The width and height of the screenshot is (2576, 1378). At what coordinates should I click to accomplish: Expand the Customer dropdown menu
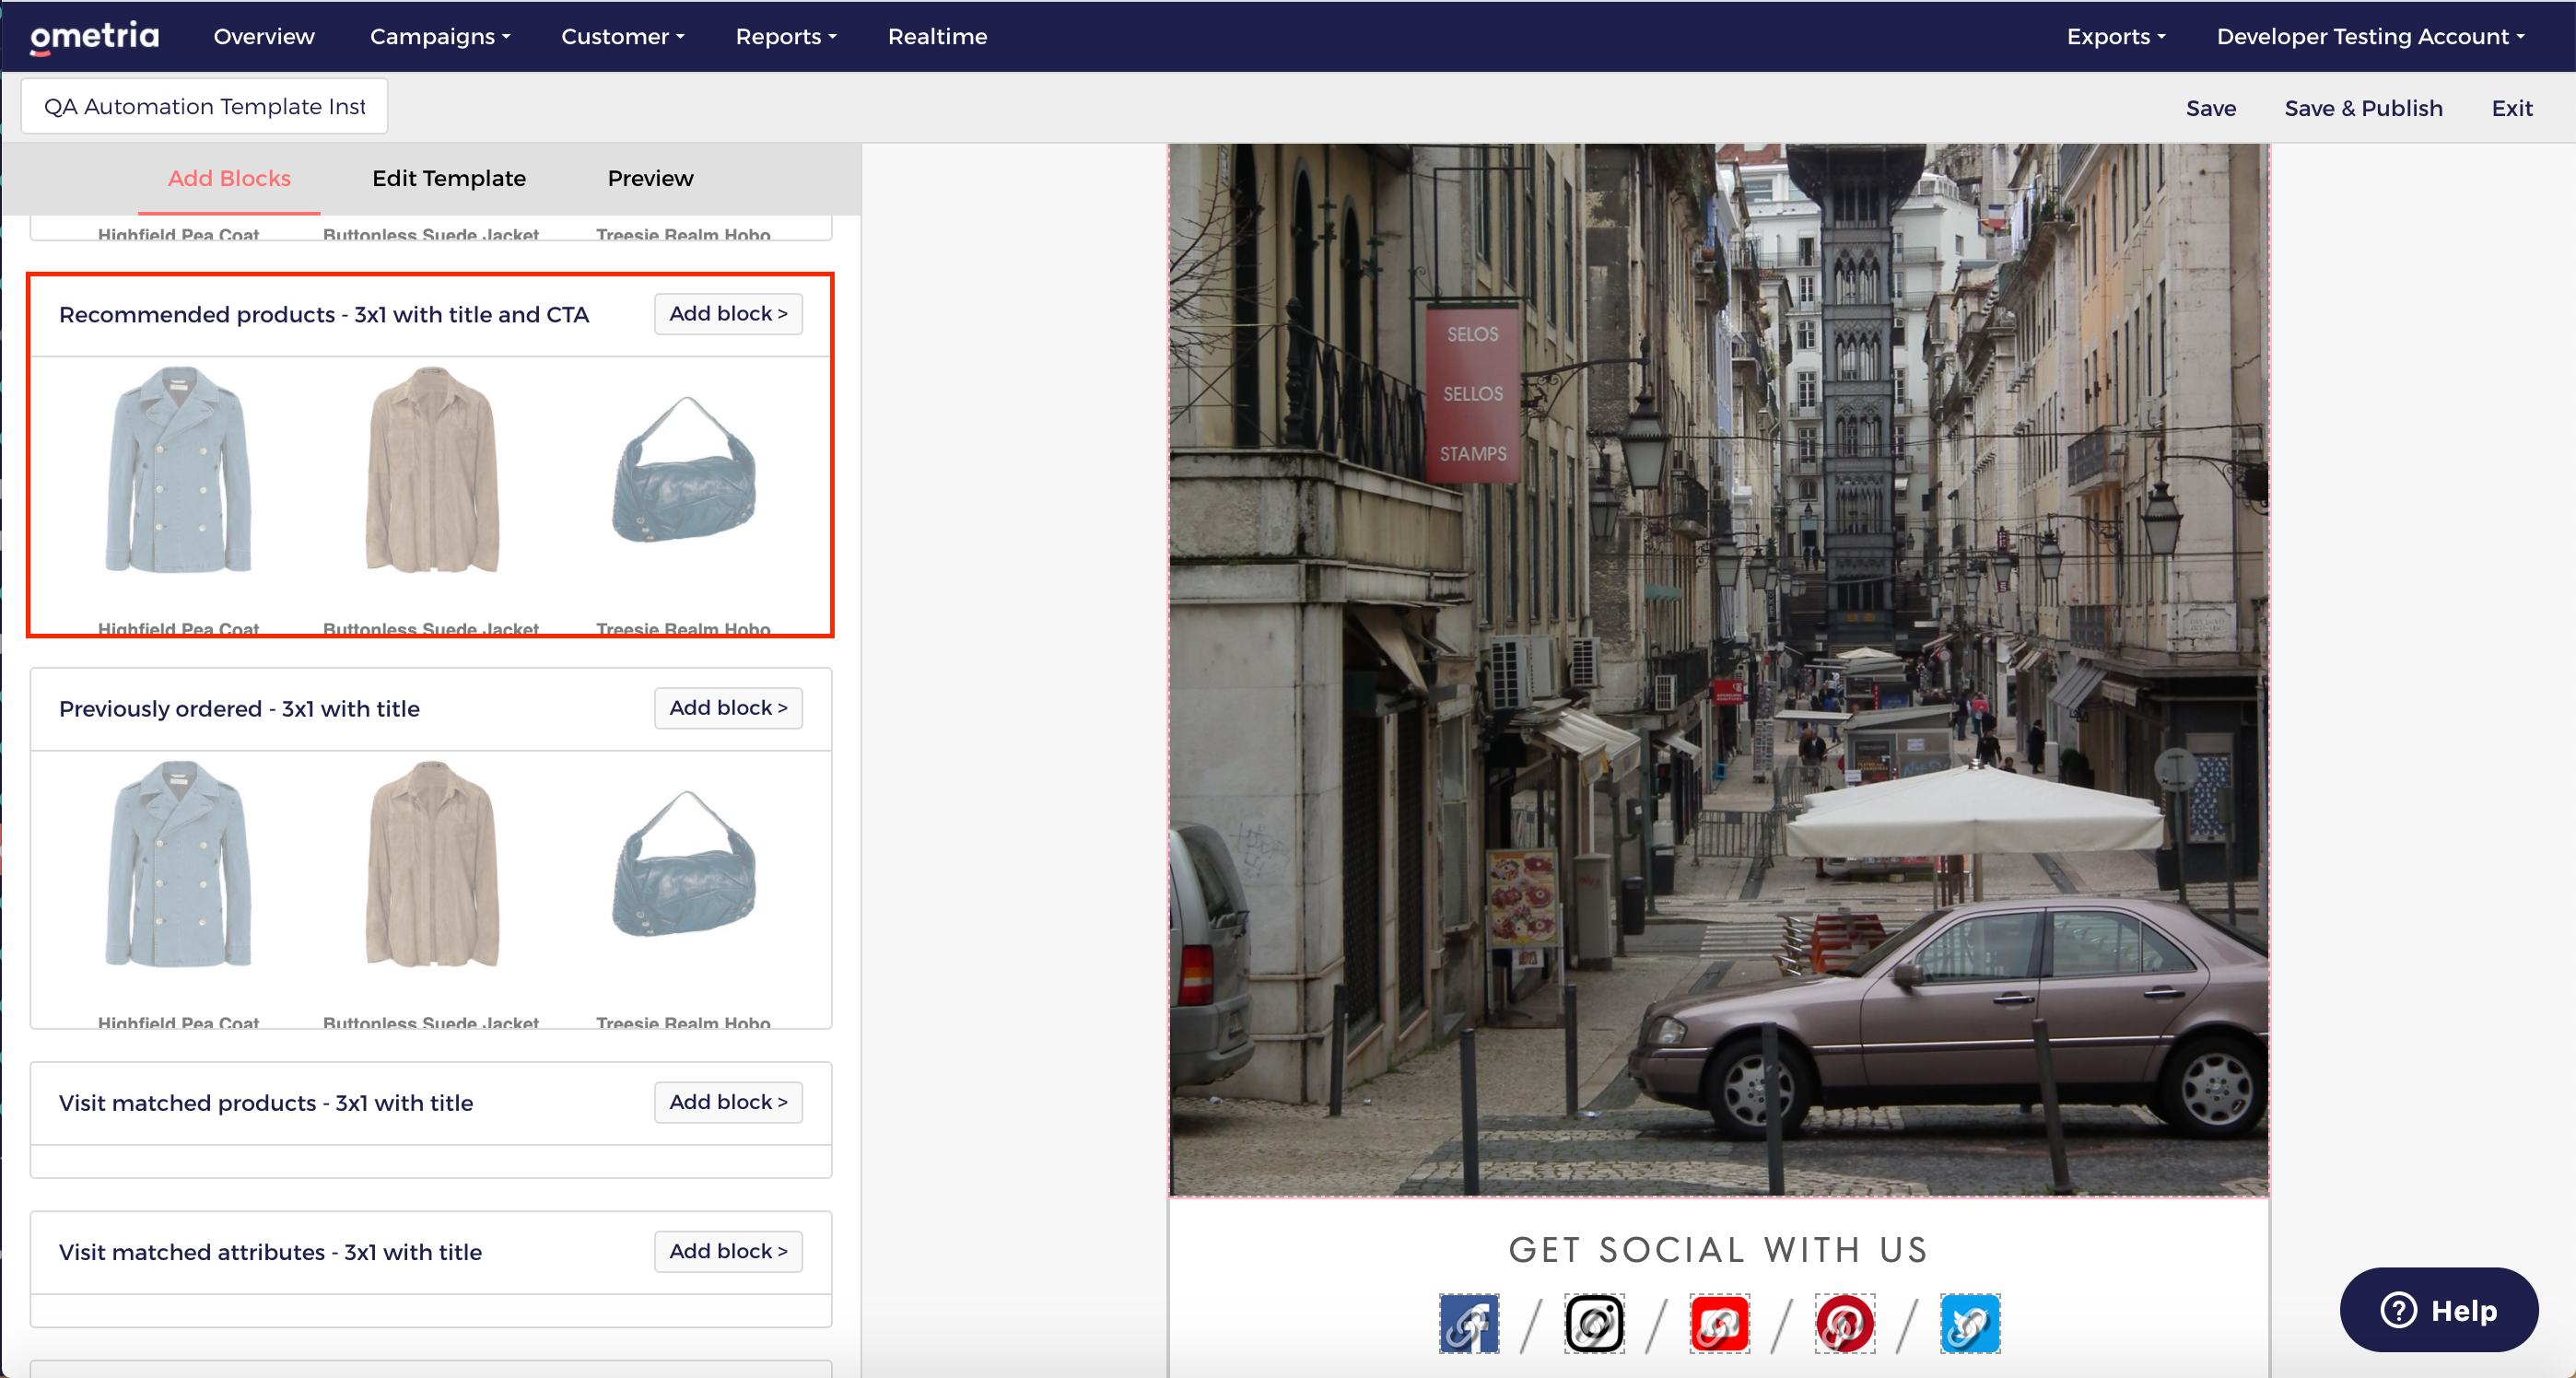tap(622, 37)
